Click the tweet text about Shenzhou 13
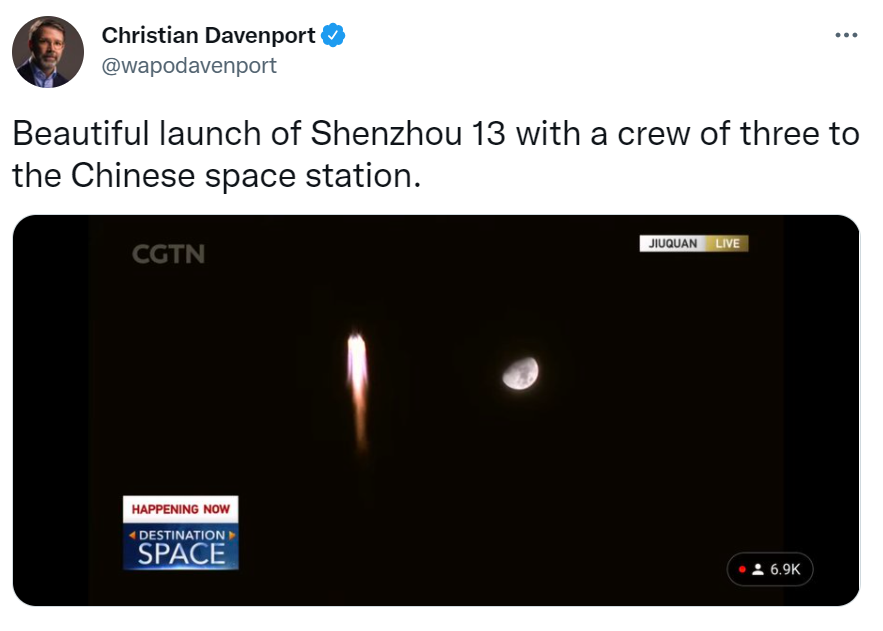The width and height of the screenshot is (883, 631). [435, 134]
